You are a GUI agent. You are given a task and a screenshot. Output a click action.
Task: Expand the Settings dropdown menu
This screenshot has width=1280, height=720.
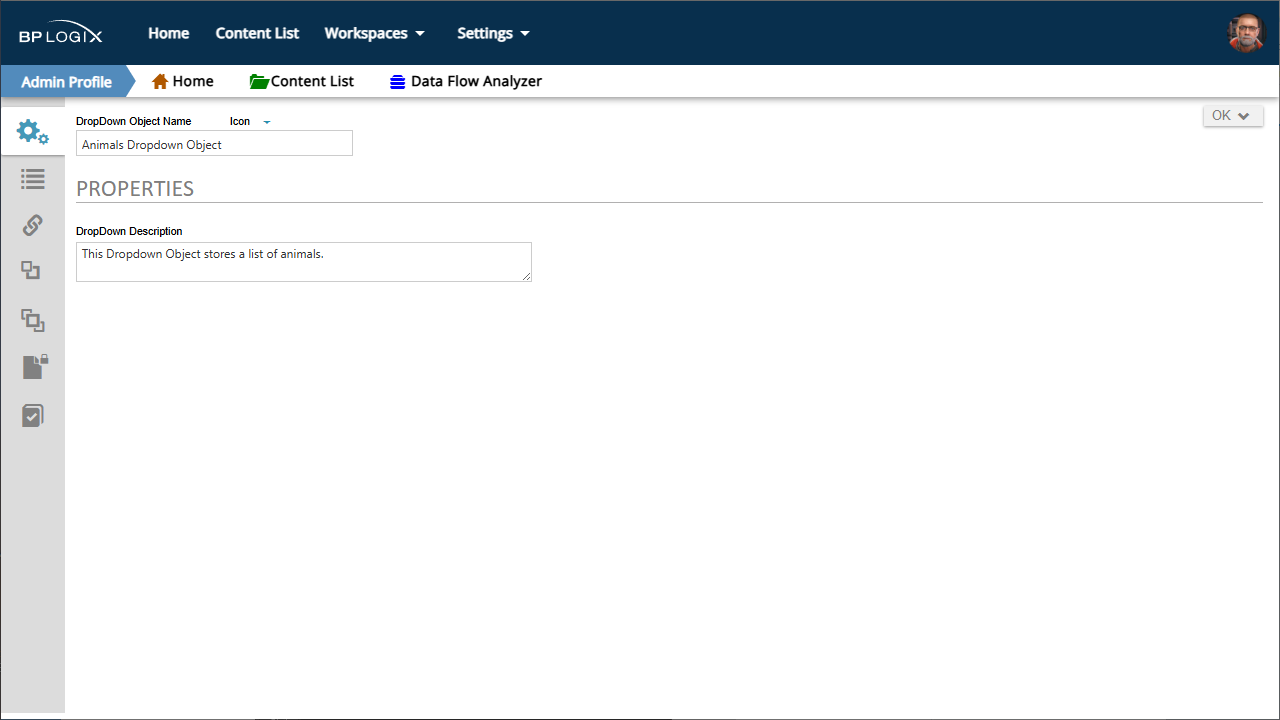[493, 33]
